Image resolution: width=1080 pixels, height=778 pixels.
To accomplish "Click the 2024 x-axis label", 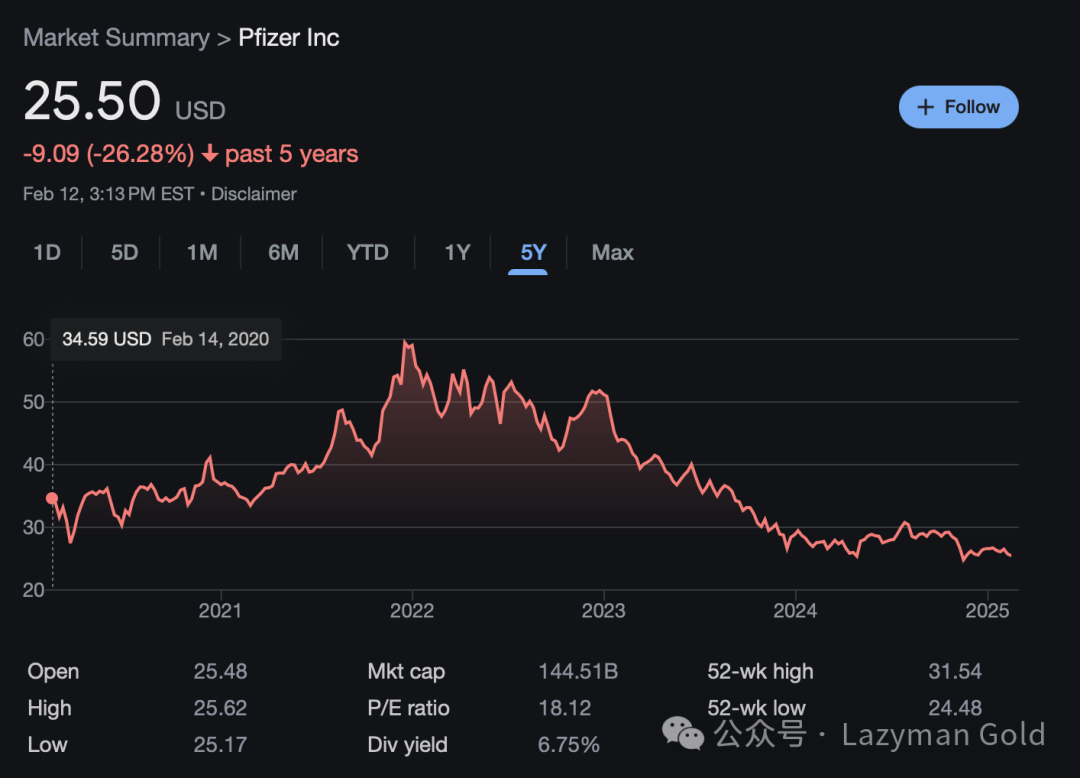I will pos(795,611).
